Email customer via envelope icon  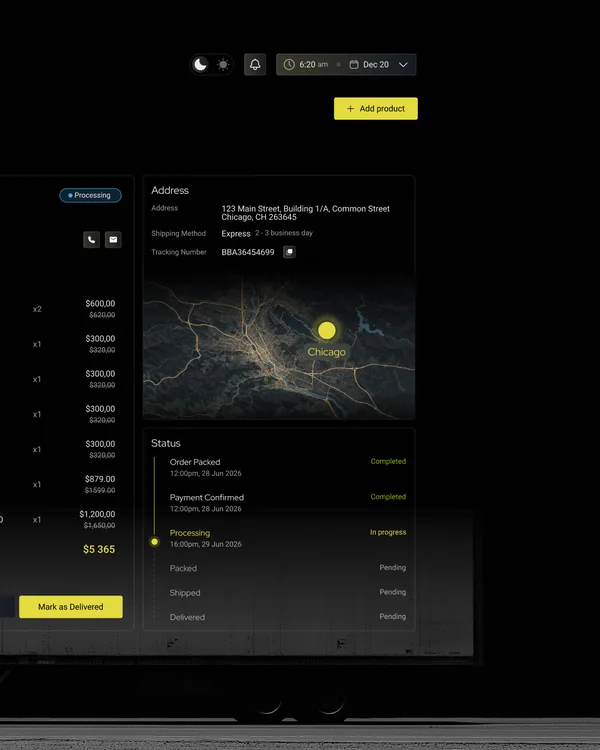pyautogui.click(x=113, y=240)
